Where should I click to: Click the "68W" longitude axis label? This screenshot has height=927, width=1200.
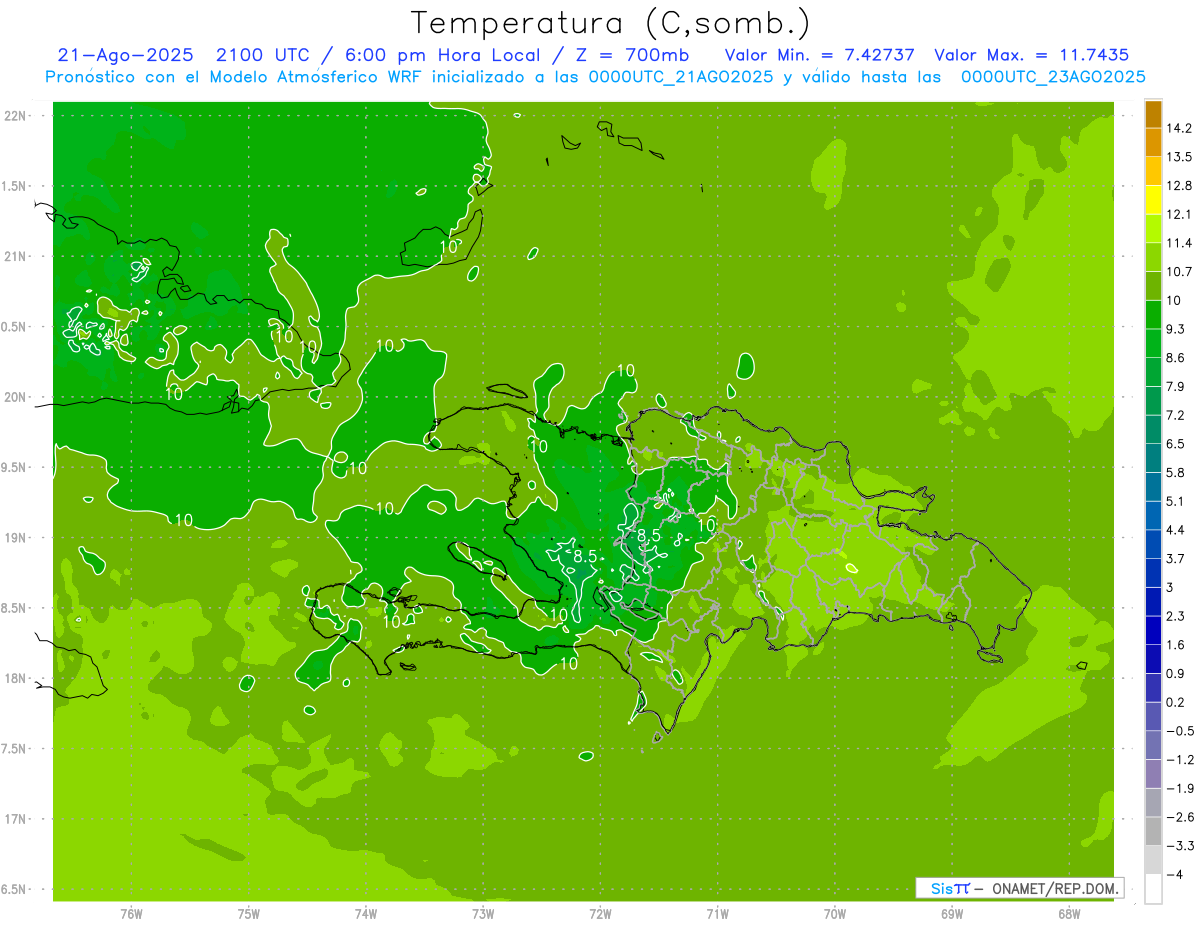click(1069, 913)
